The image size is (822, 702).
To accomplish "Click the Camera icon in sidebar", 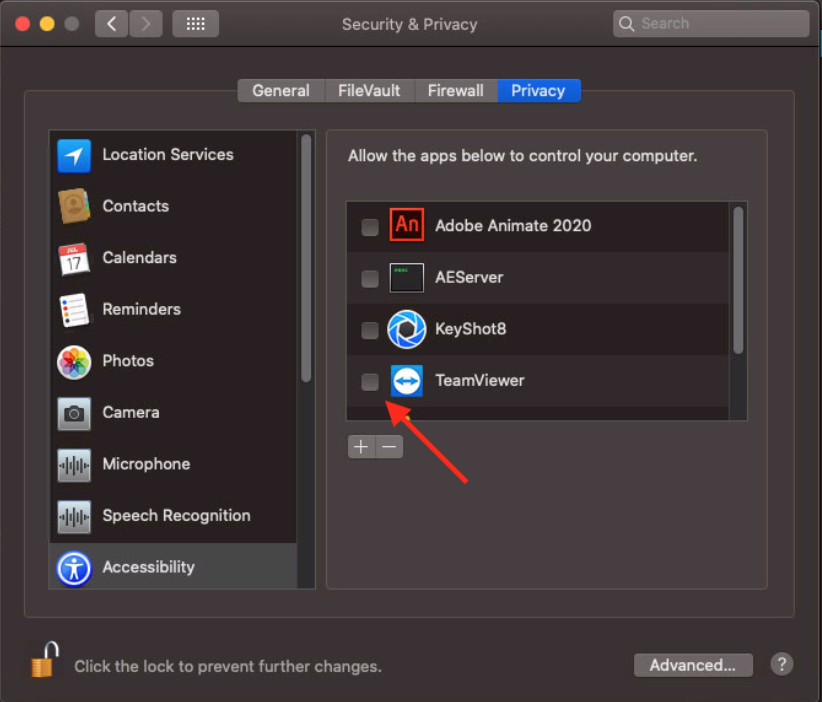I will [74, 414].
